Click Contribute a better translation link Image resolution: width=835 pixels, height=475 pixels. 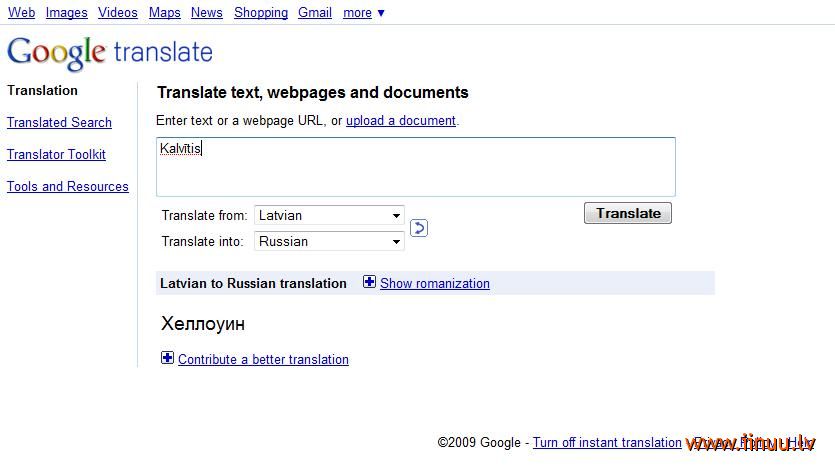pyautogui.click(x=263, y=359)
